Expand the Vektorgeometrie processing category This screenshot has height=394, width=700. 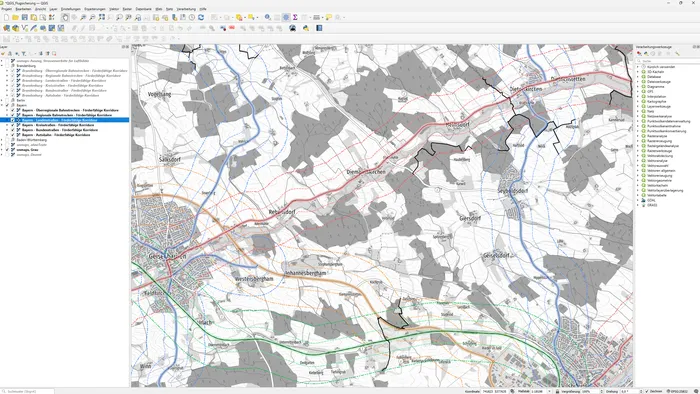(638, 180)
